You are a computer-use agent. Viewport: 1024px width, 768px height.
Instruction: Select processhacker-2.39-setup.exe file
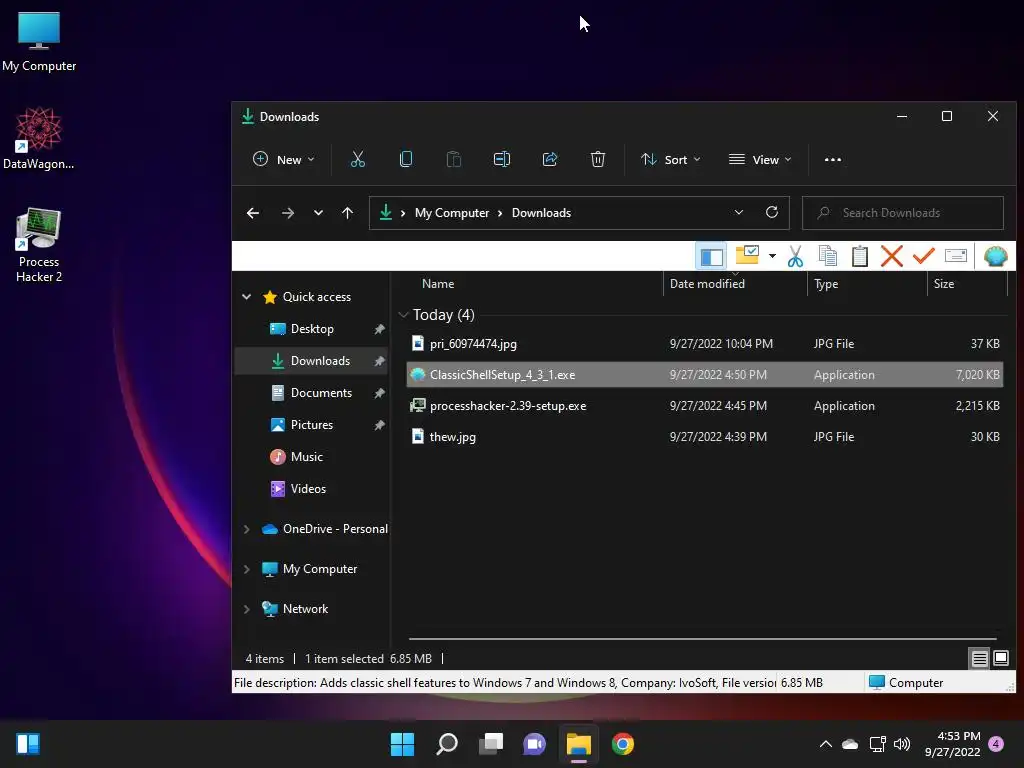705,406
